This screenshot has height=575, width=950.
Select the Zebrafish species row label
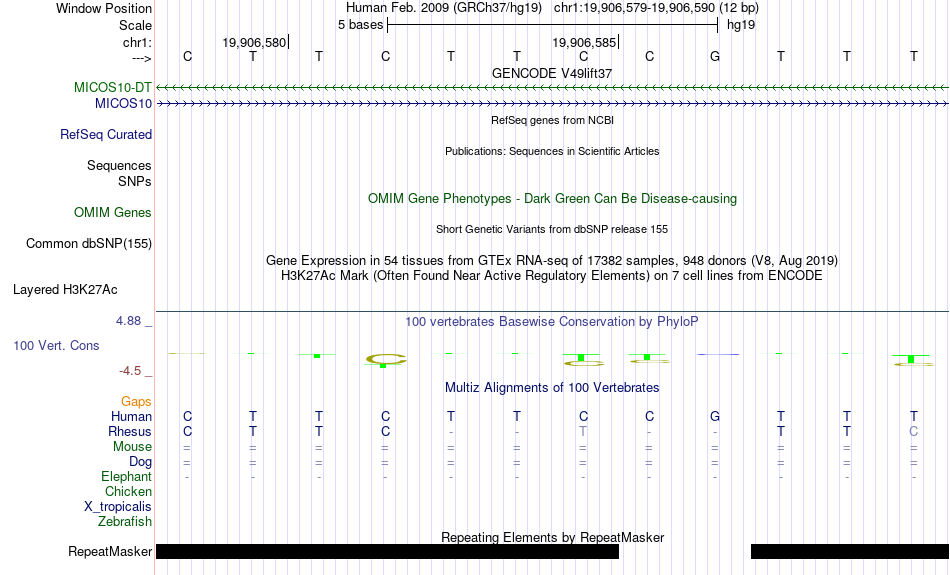coord(125,522)
